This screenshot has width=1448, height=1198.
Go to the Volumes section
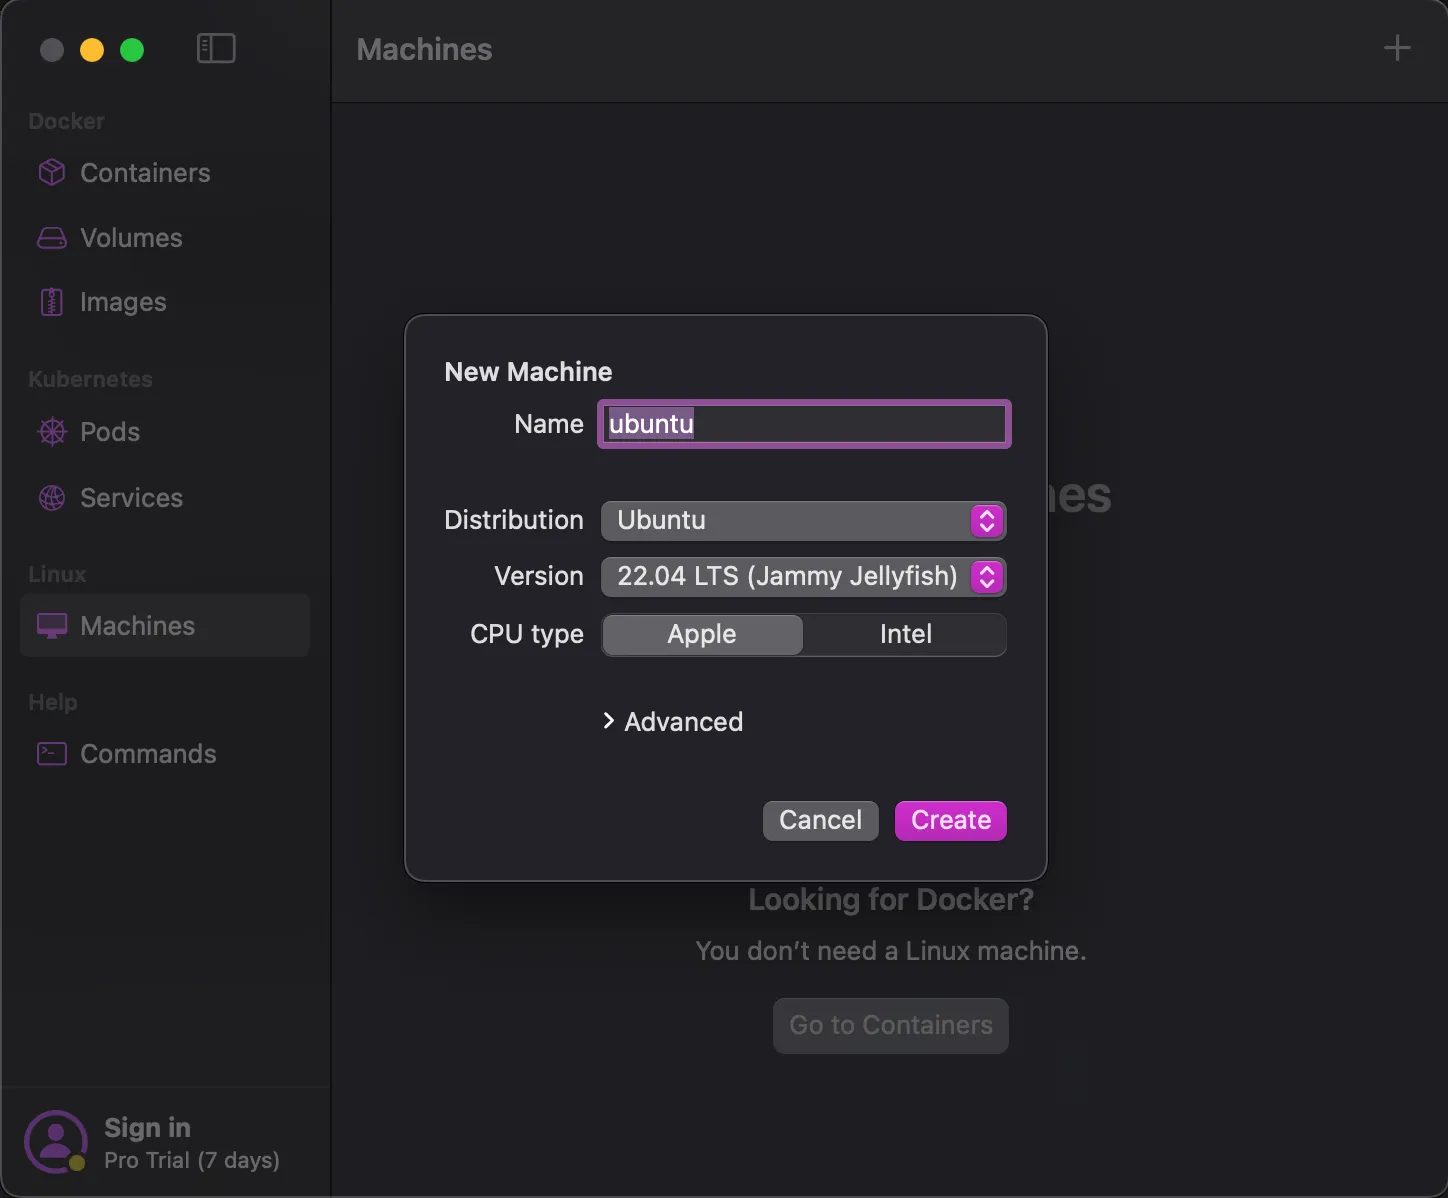click(165, 238)
